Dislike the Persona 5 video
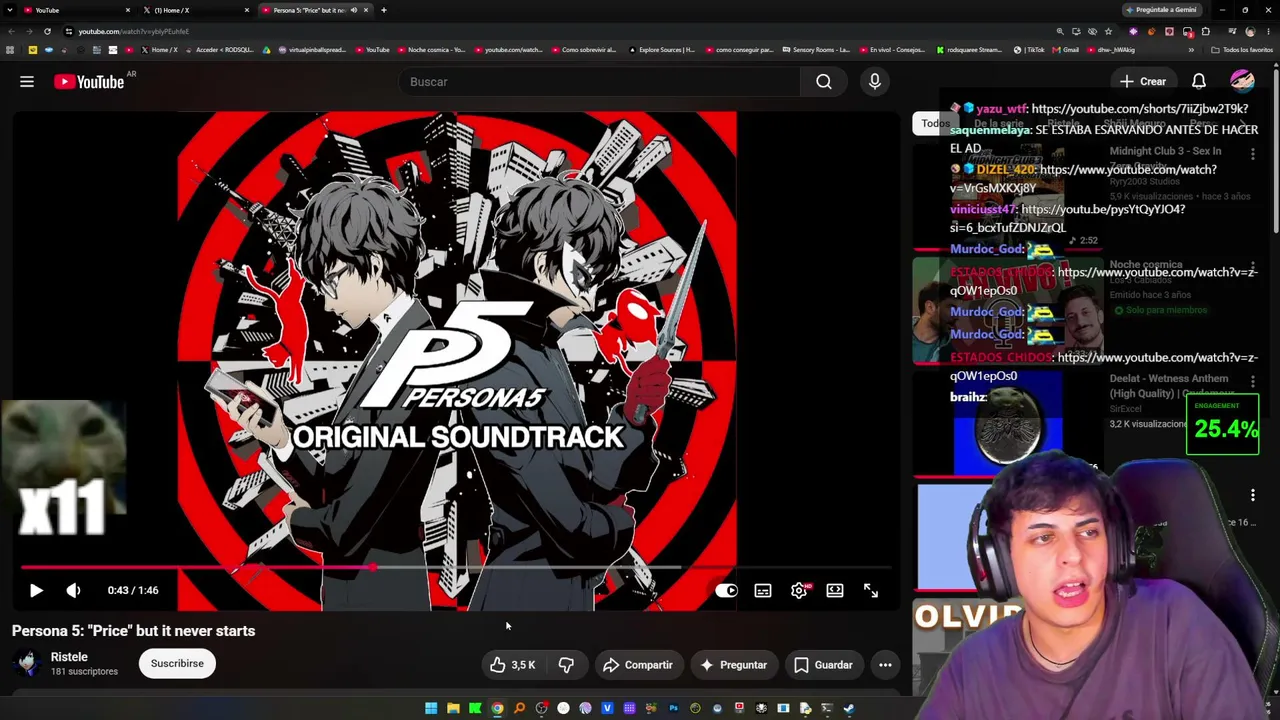Image resolution: width=1280 pixels, height=720 pixels. coord(566,665)
